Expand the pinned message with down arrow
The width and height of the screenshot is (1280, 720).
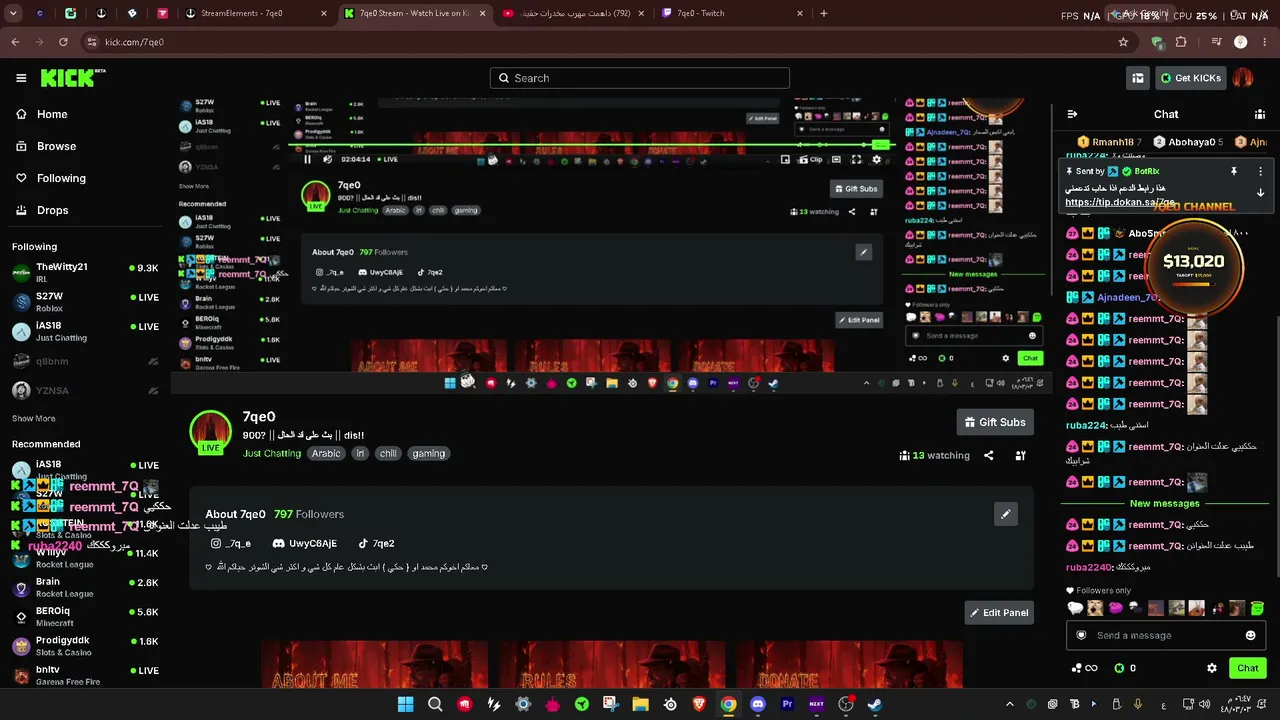click(1260, 192)
